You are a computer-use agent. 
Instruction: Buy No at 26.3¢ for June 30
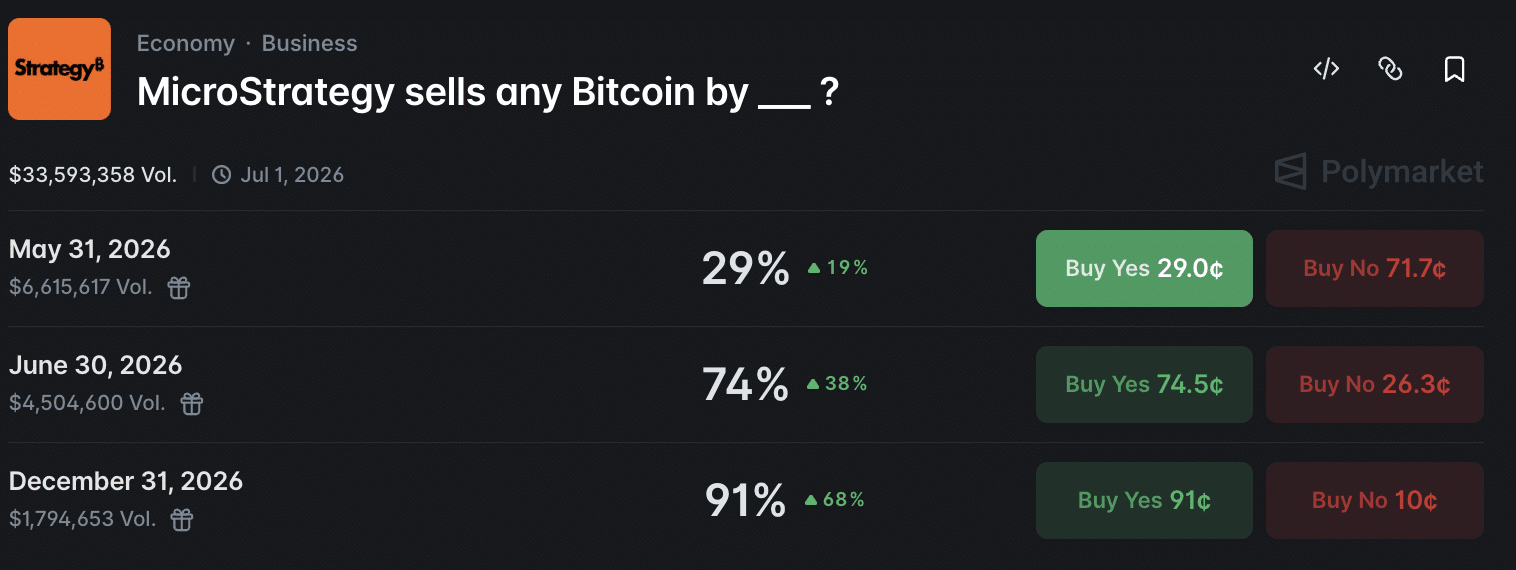[1375, 384]
